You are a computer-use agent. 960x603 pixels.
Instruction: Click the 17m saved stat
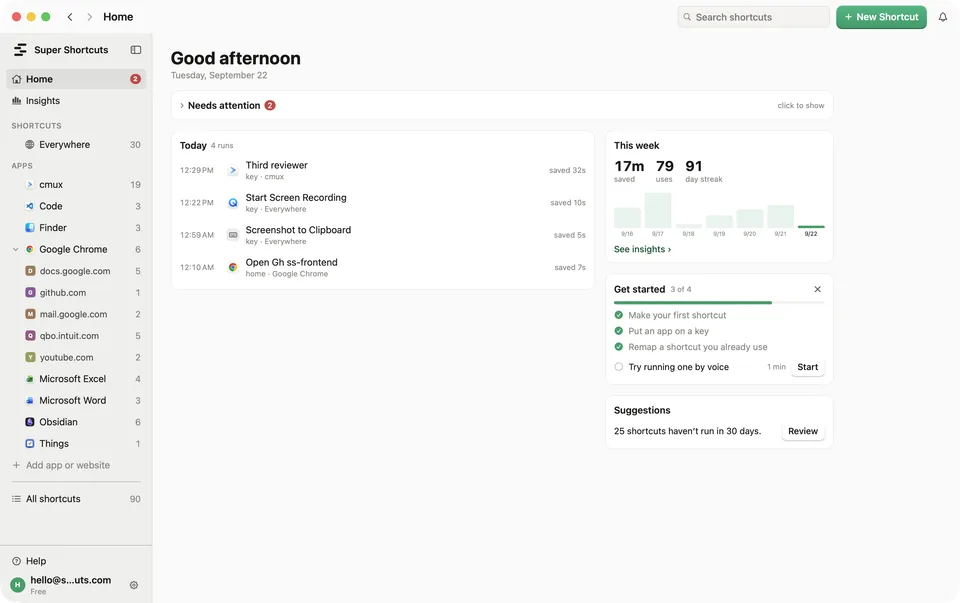click(629, 171)
